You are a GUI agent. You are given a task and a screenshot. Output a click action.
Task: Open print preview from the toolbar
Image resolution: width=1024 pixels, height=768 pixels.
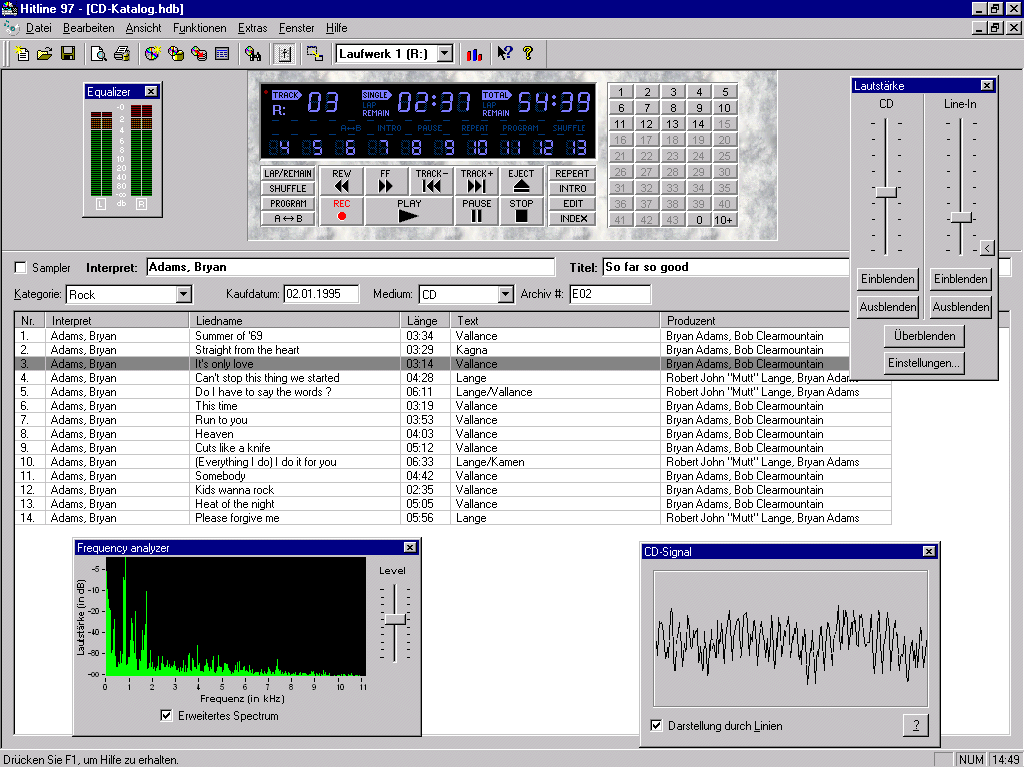pos(99,54)
